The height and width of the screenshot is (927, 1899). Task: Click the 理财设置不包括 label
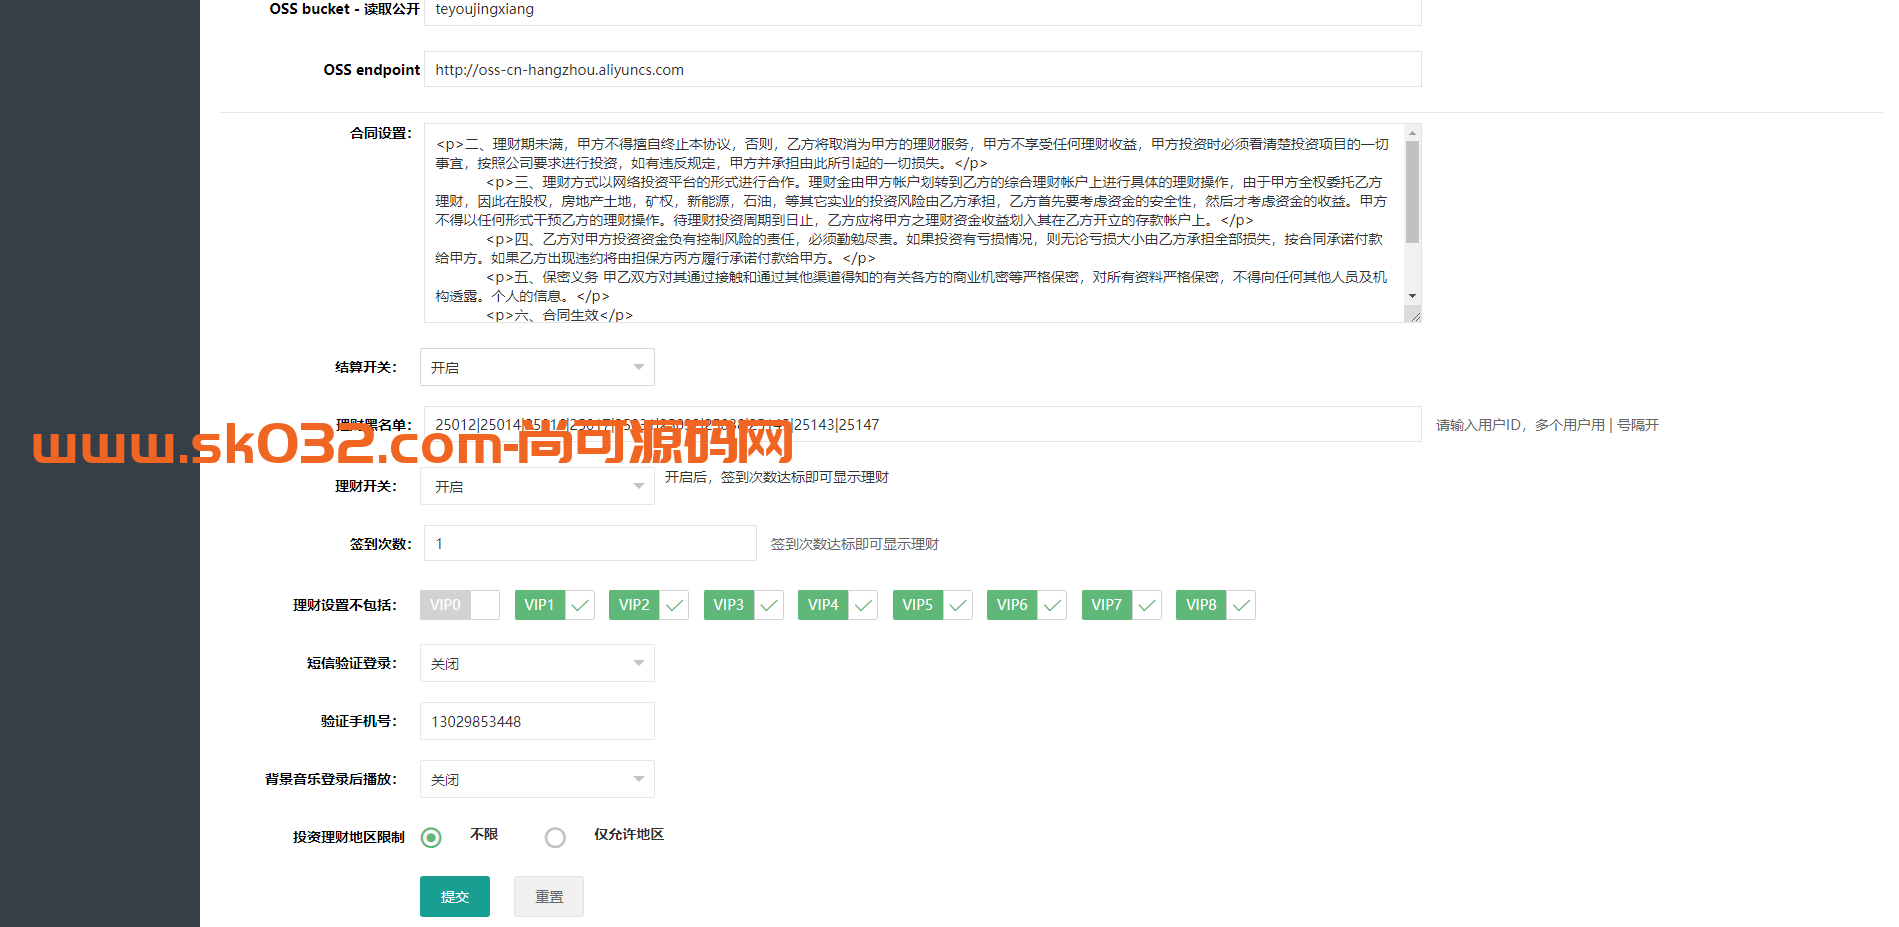coord(345,605)
